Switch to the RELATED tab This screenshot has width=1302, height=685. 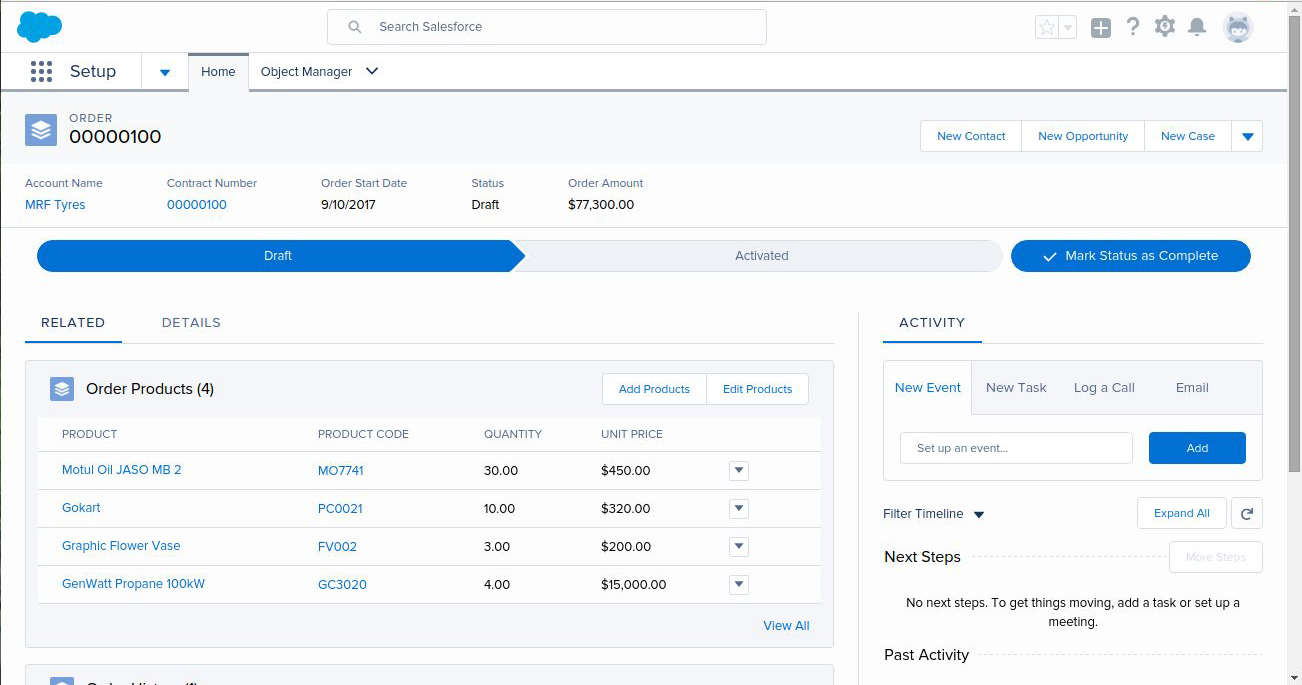[73, 323]
